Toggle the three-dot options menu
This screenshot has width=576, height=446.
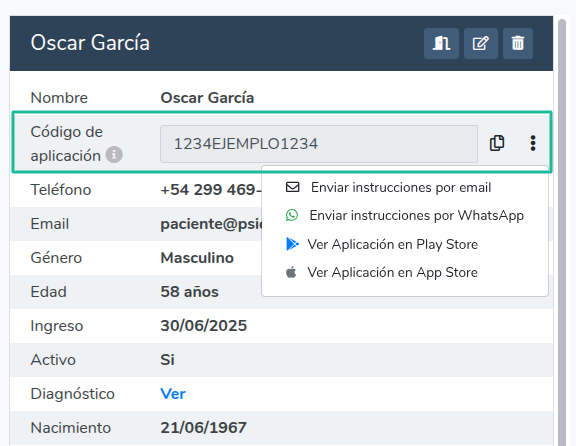[x=533, y=143]
